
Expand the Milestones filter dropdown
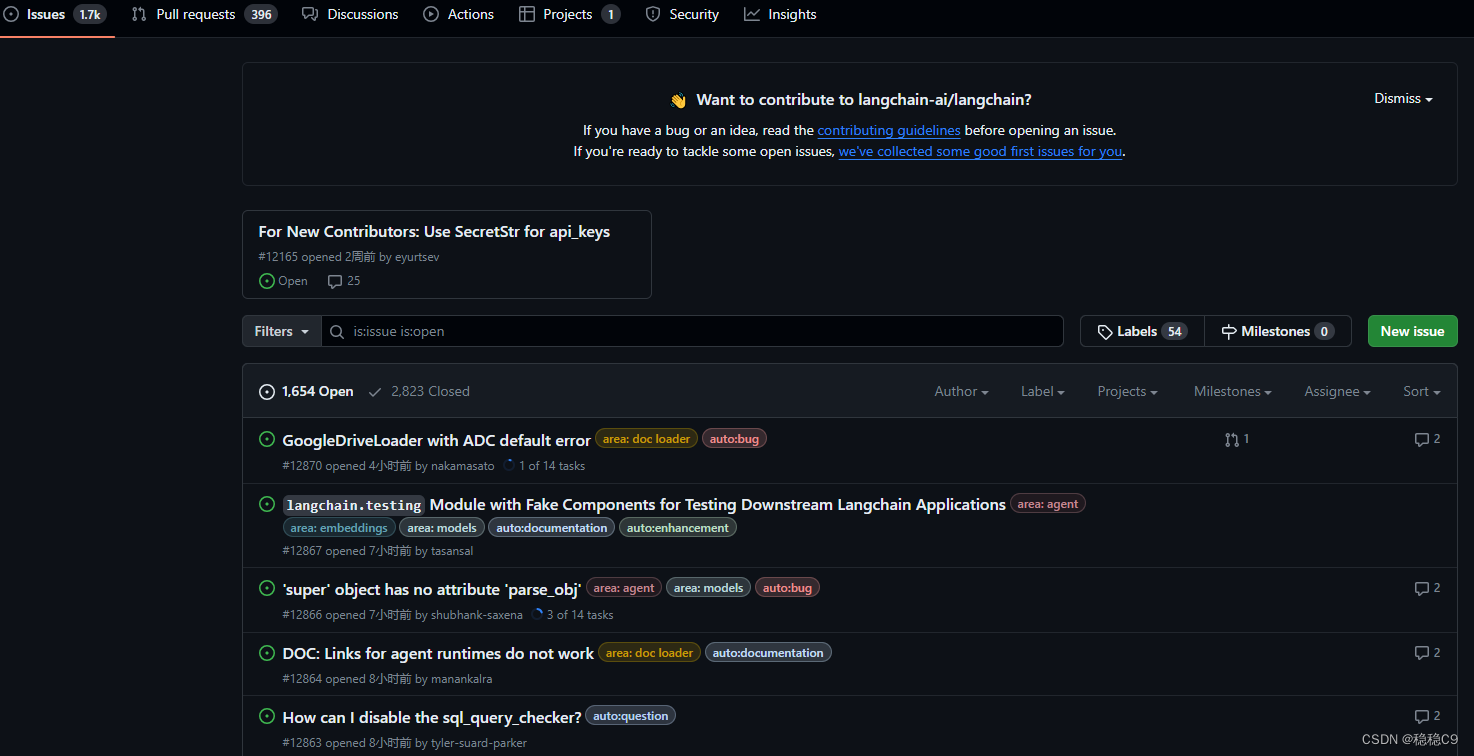[1232, 391]
